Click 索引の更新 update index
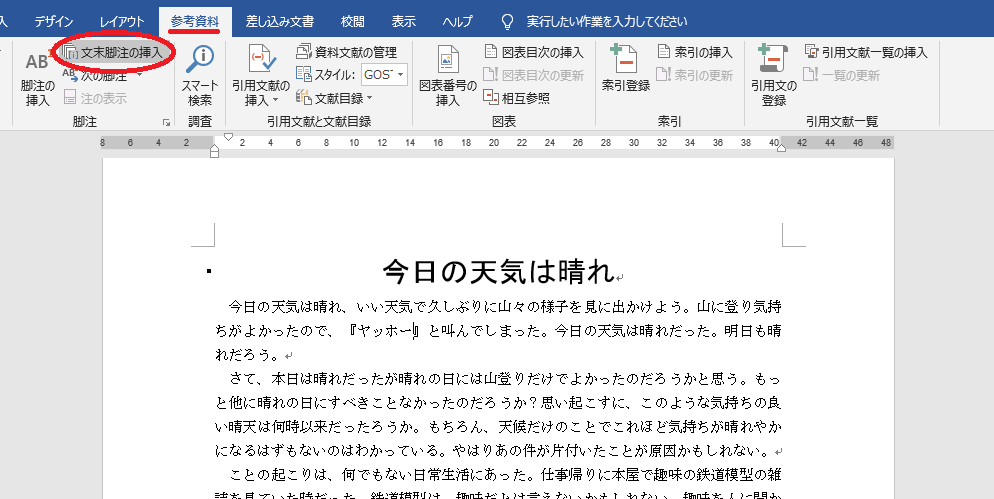 pos(695,75)
